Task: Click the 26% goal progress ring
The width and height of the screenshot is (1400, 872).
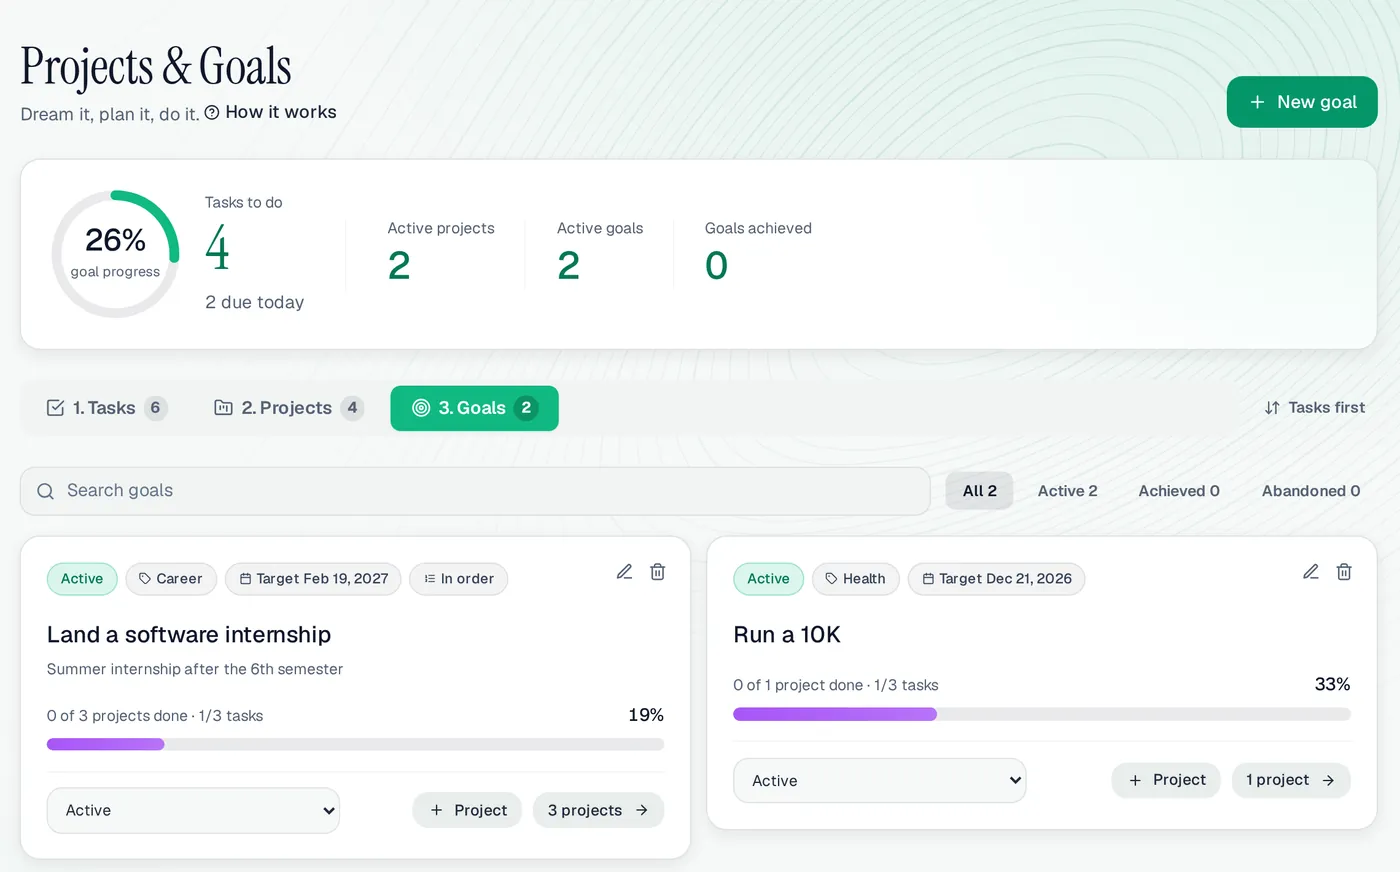Action: [115, 254]
